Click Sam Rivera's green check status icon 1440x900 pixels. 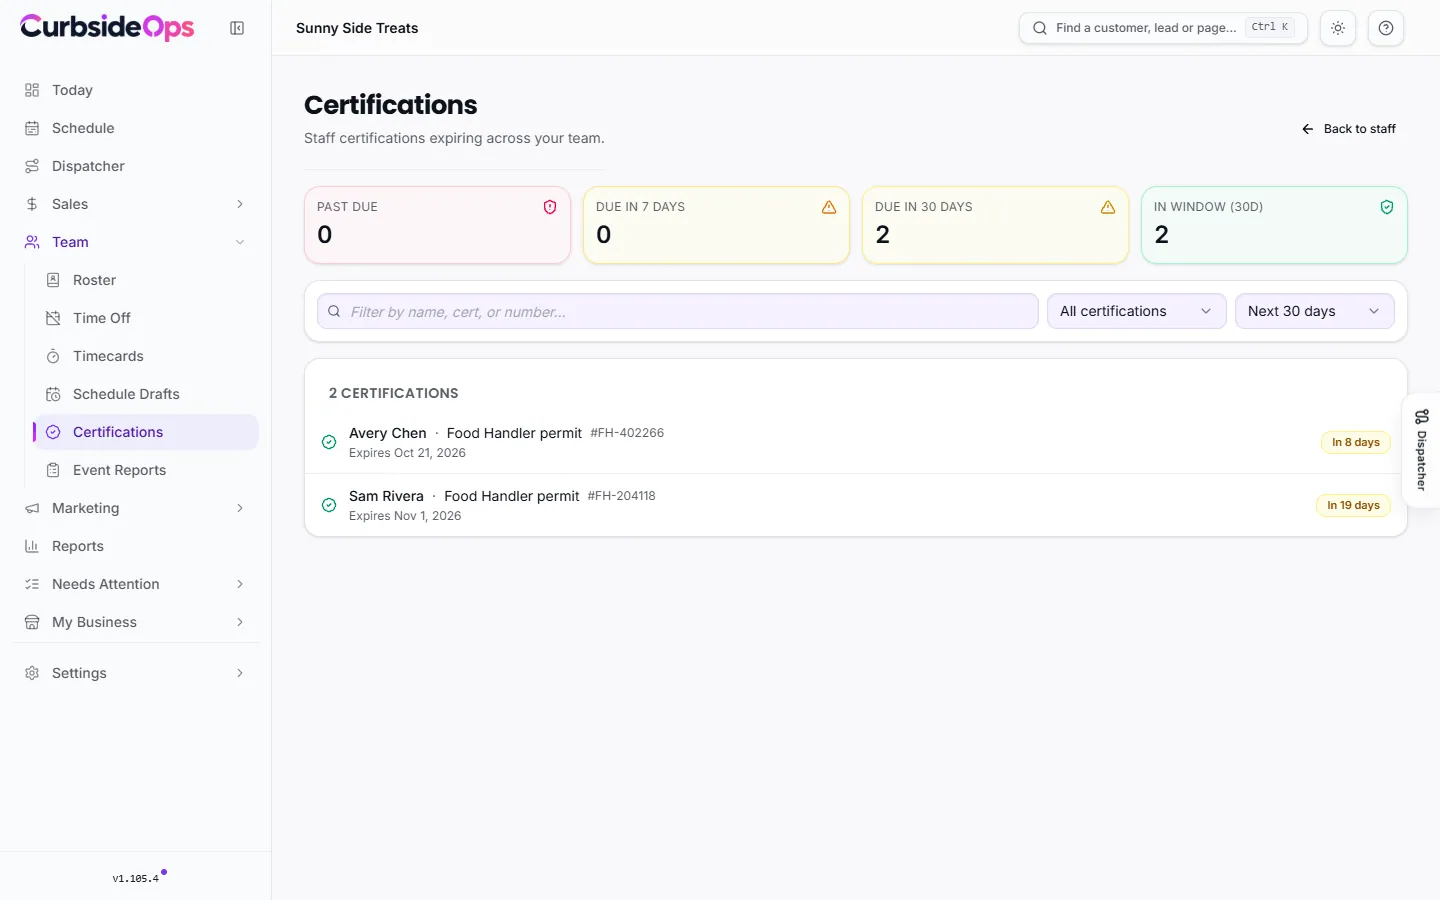[329, 505]
